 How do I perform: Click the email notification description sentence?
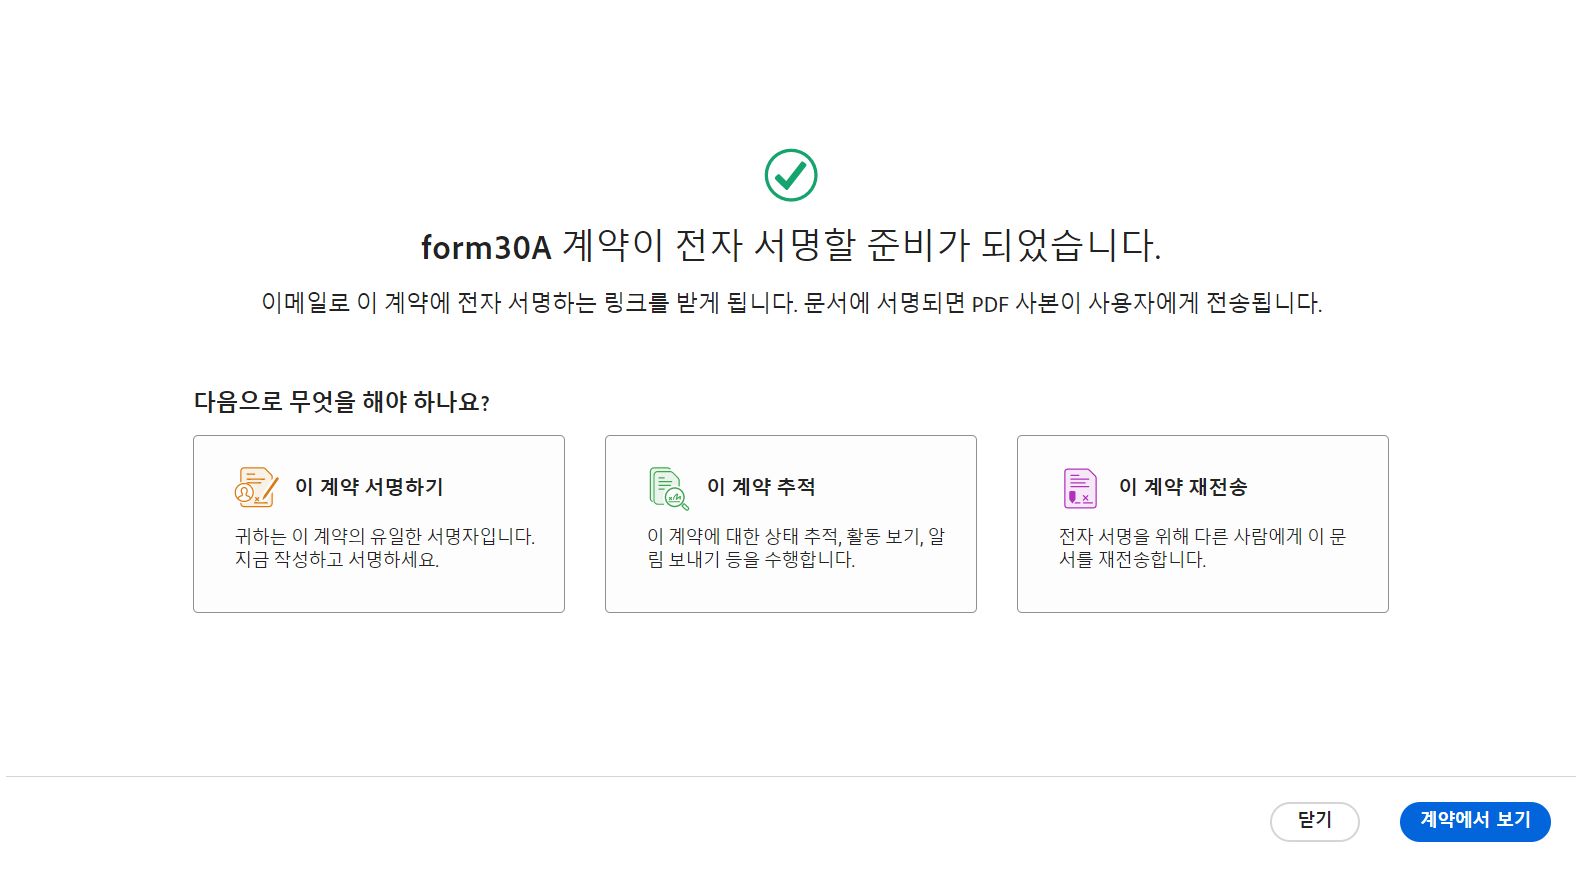tap(791, 304)
